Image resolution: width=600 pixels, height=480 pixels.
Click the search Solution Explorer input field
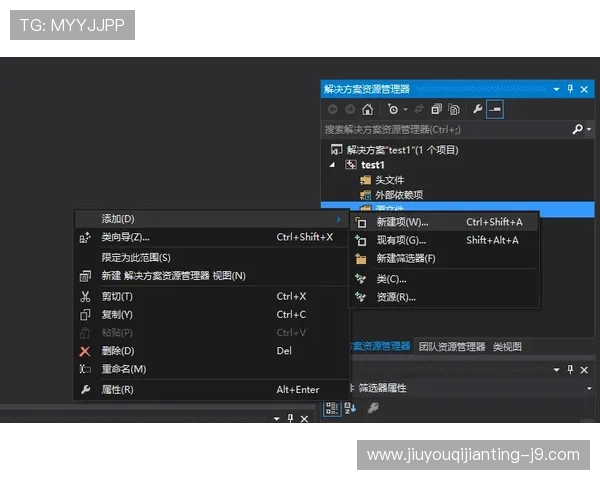pos(446,129)
